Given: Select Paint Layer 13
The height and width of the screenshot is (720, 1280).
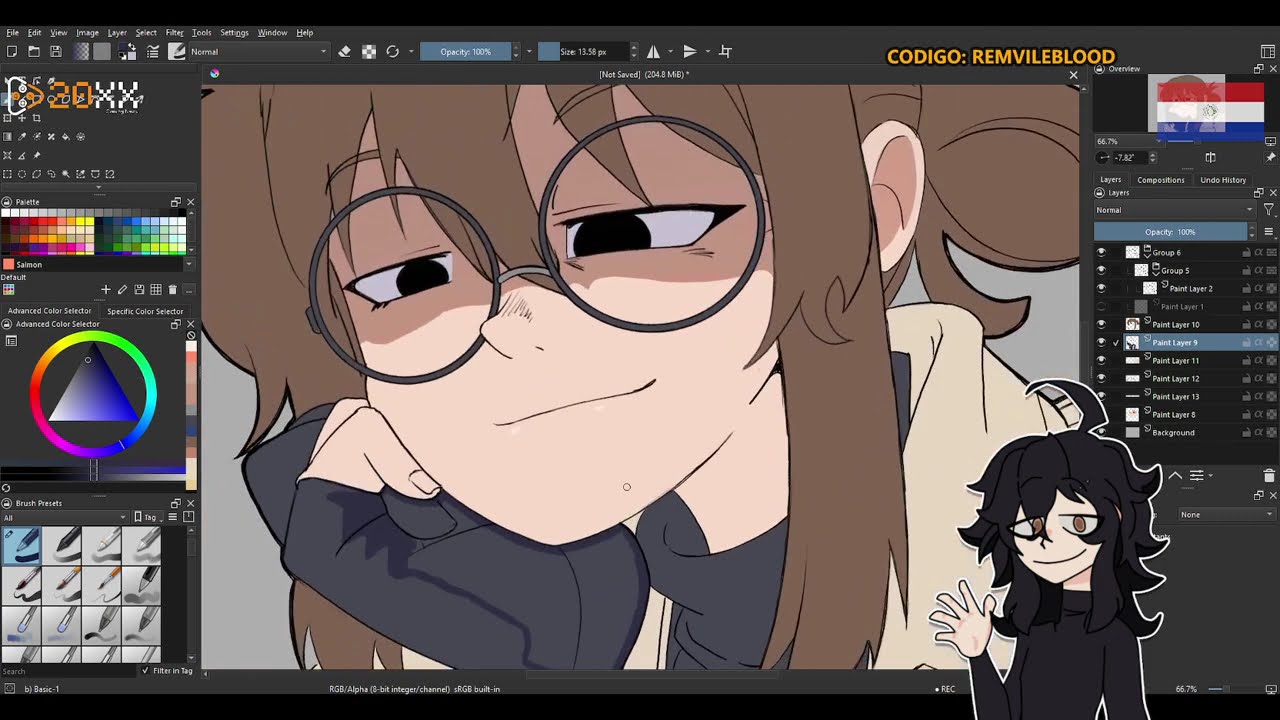Looking at the screenshot, I should point(1175,397).
